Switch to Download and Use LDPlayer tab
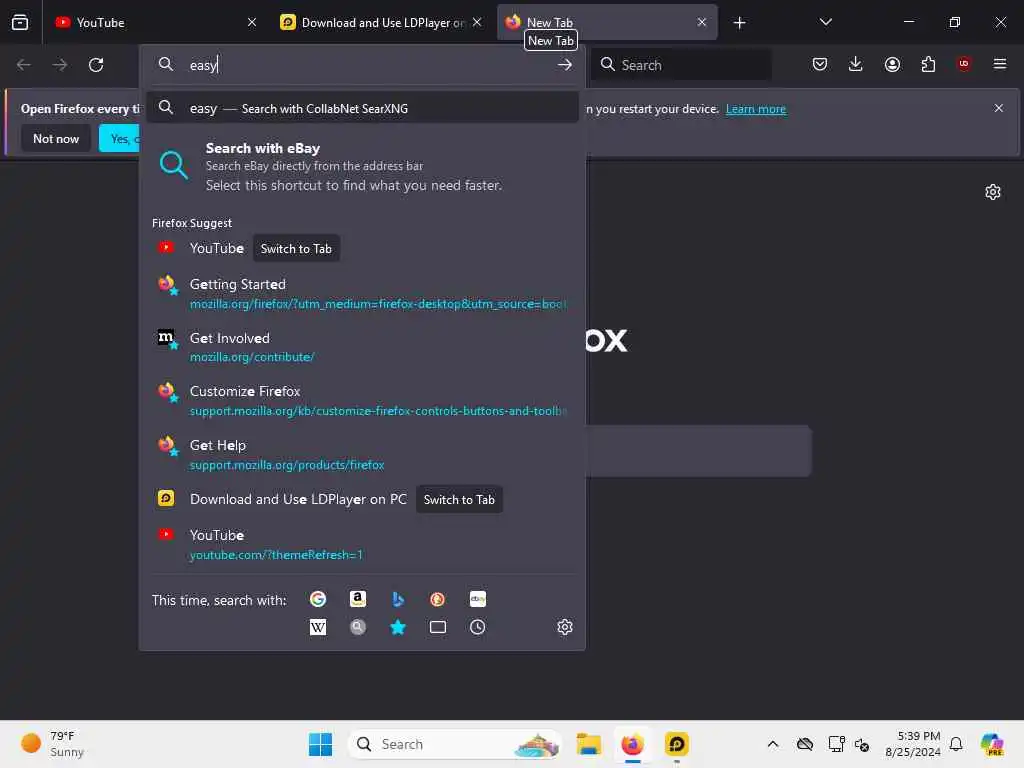Image resolution: width=1024 pixels, height=768 pixels. [382, 22]
